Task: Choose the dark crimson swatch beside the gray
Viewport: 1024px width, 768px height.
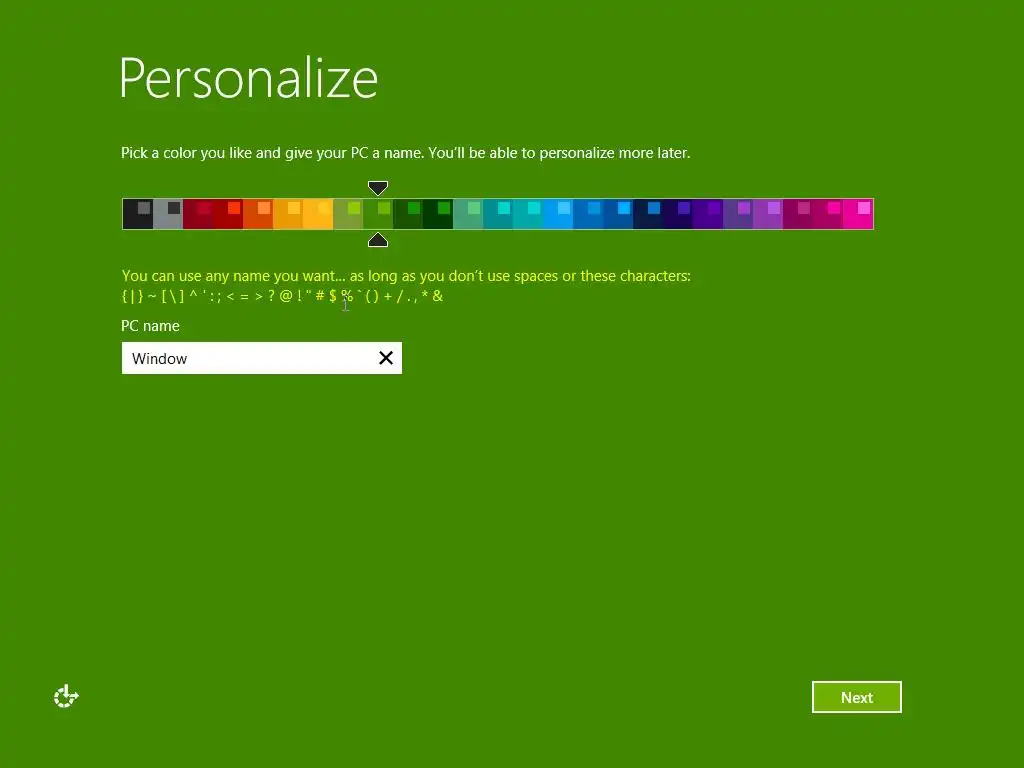Action: [x=198, y=214]
